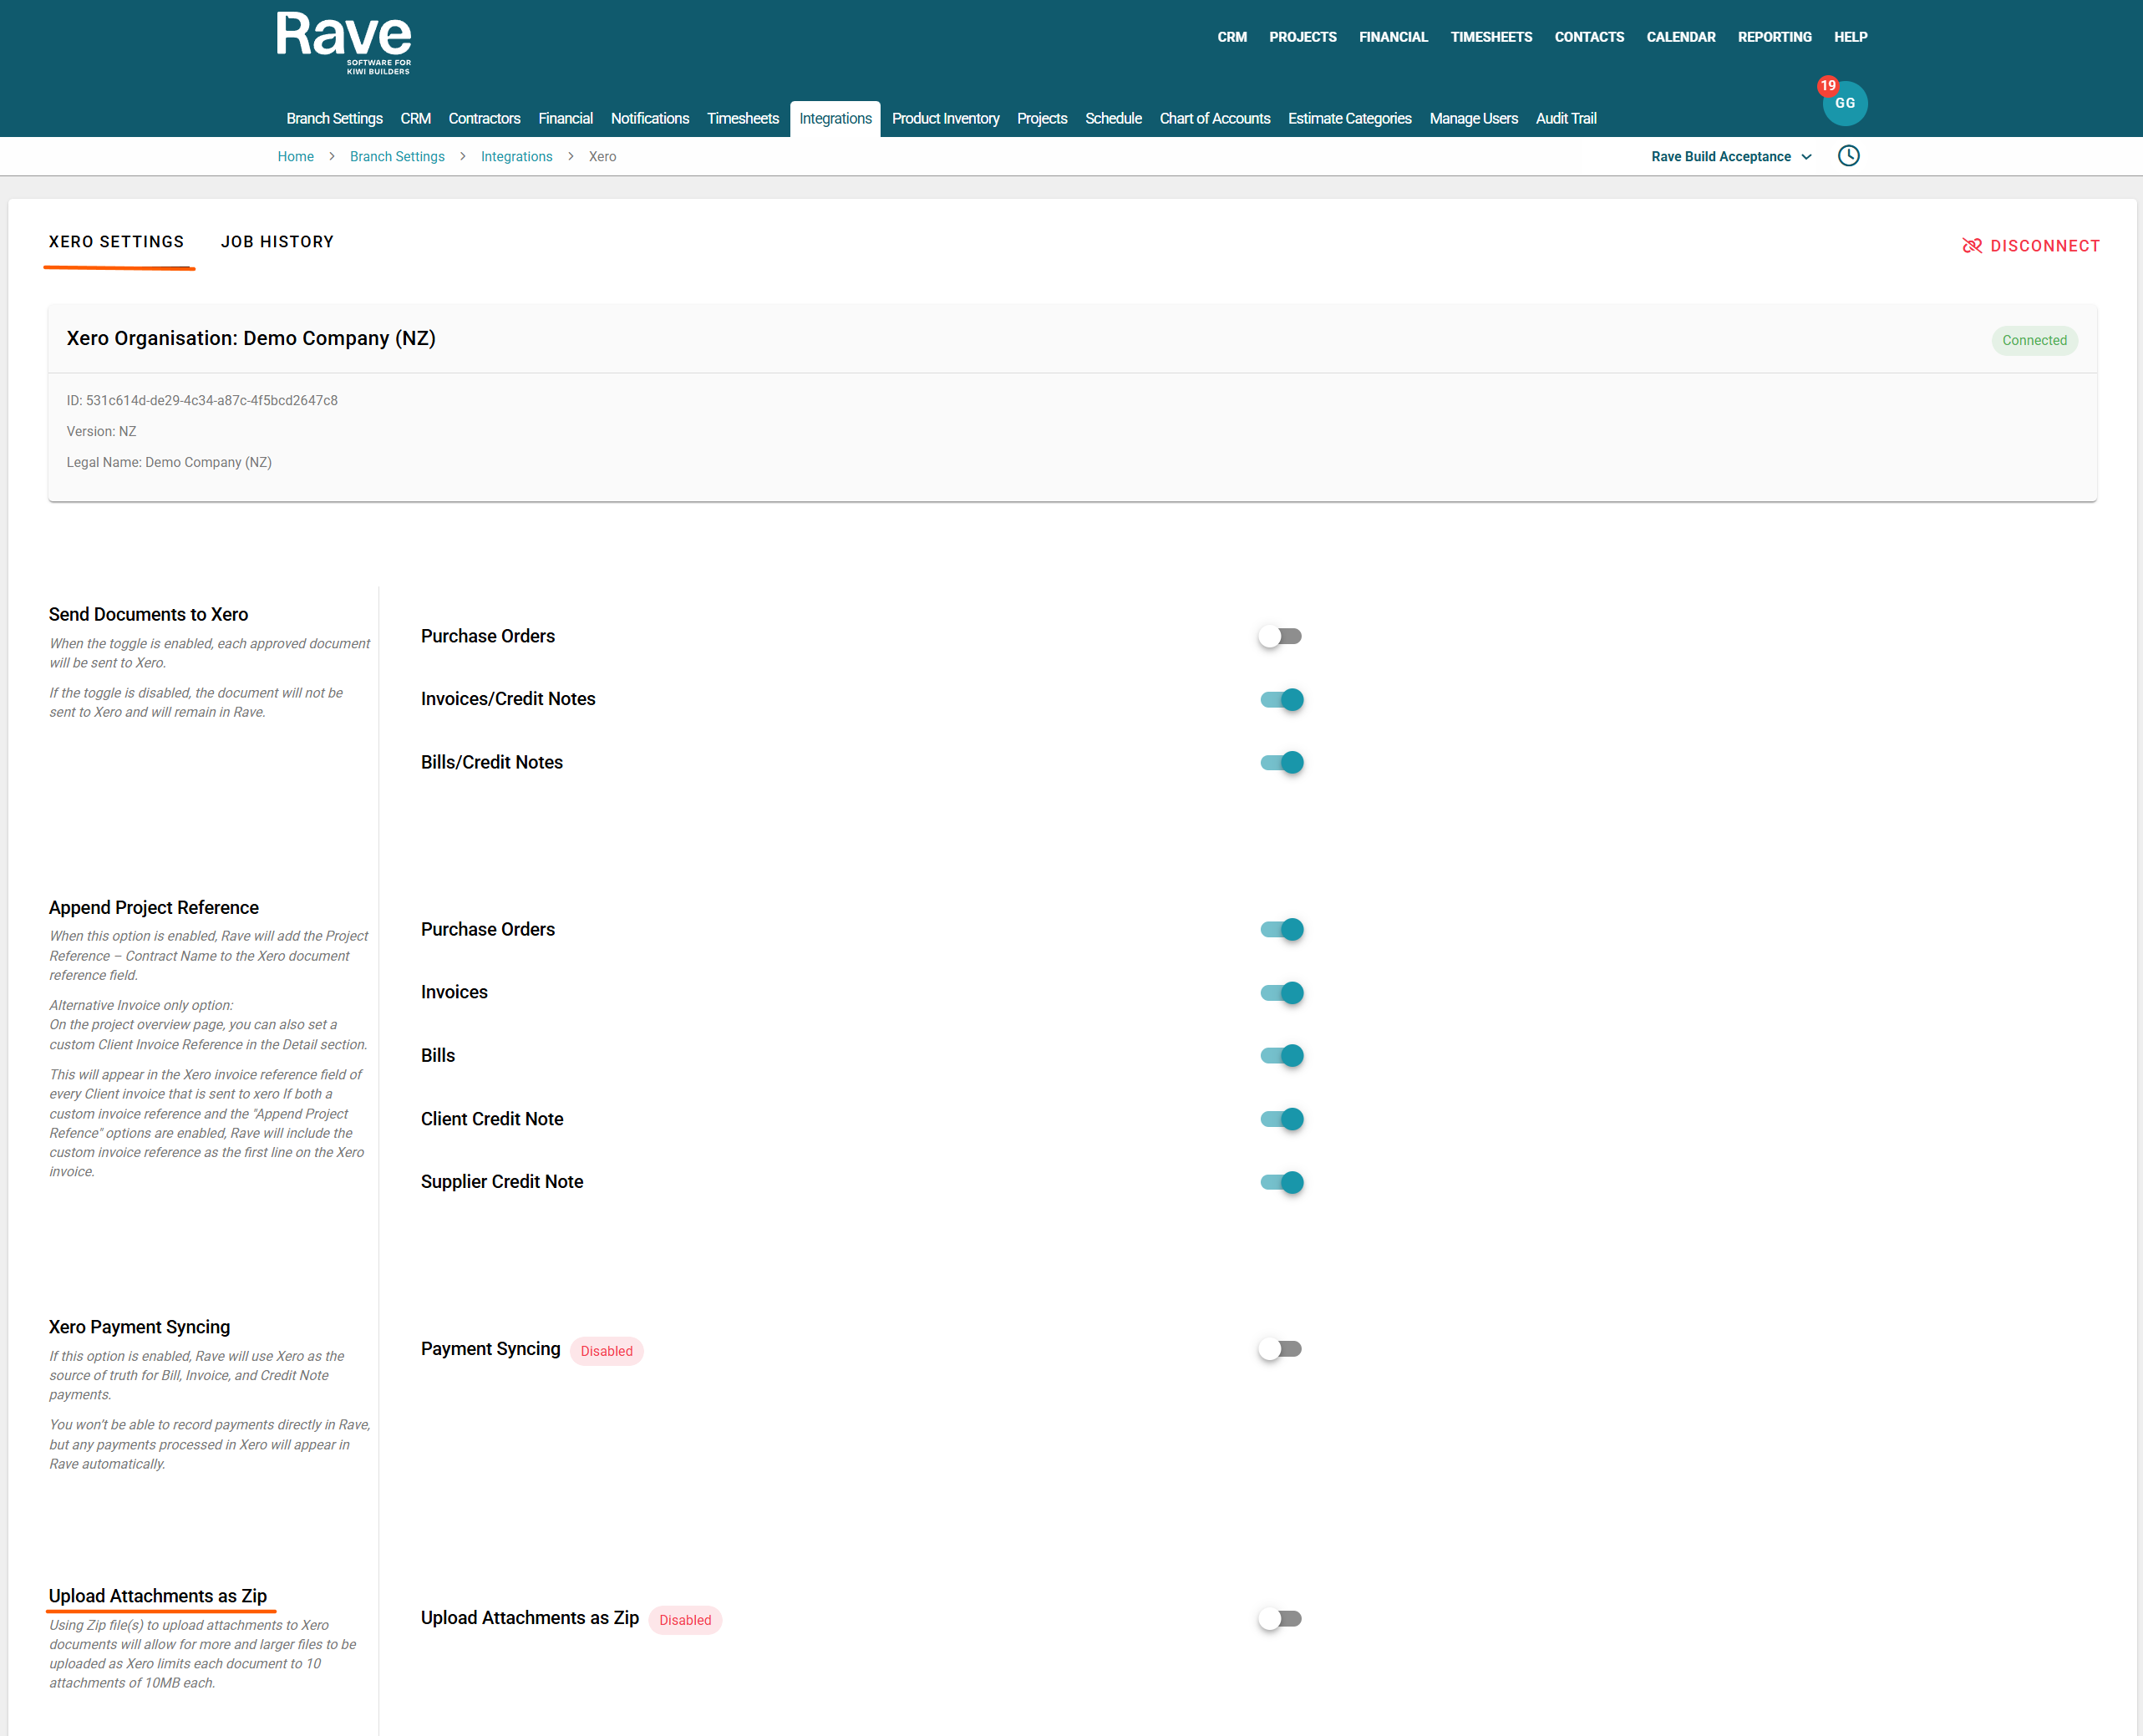Open the Chart of Accounts tab
This screenshot has width=2143, height=1736.
click(x=1214, y=119)
